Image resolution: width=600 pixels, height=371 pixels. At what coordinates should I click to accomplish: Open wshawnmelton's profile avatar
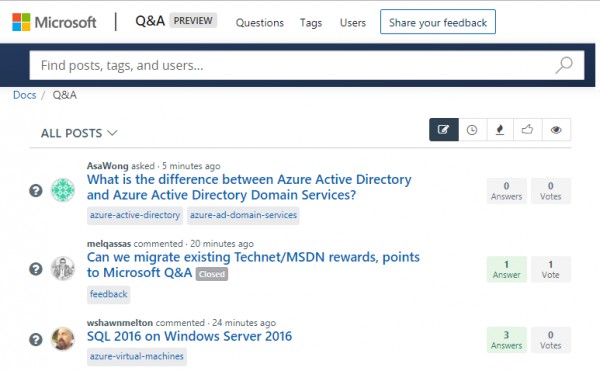63,338
